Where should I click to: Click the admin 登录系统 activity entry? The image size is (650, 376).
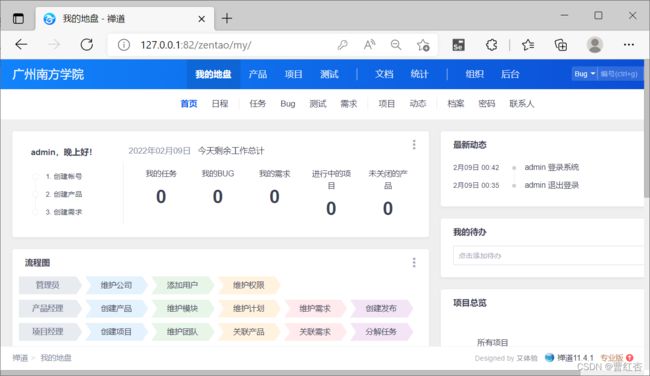point(551,167)
